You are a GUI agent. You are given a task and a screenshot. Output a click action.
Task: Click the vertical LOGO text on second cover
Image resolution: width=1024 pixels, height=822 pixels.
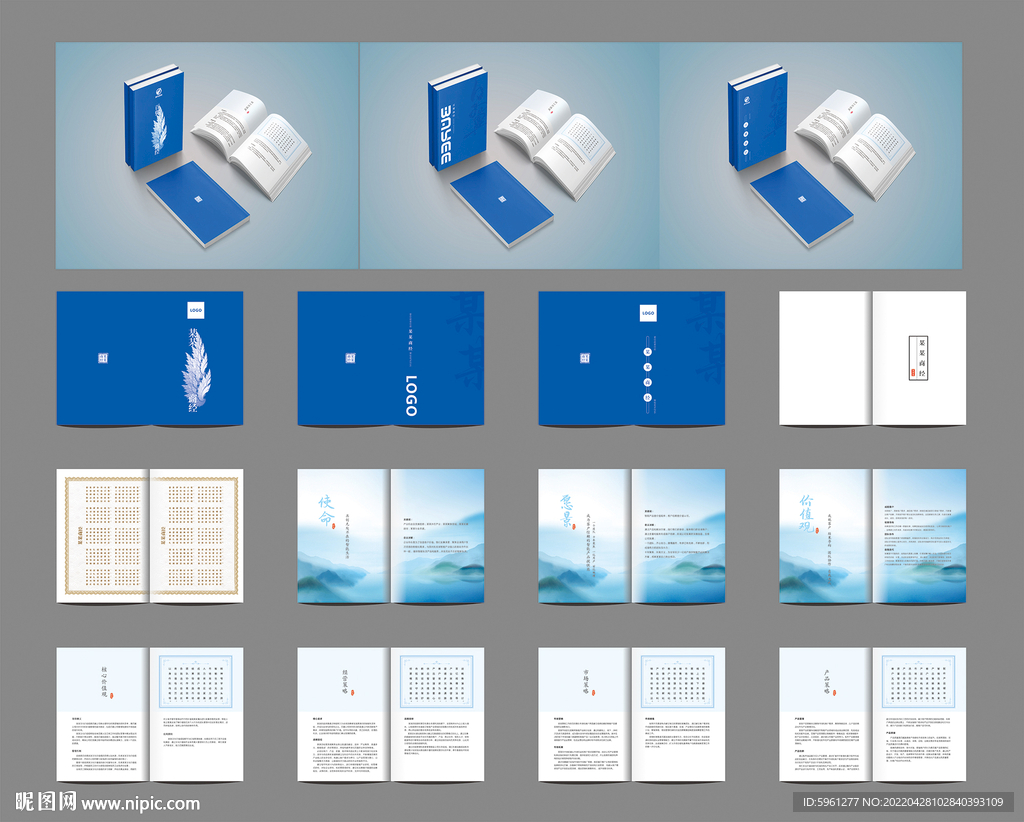tap(411, 395)
